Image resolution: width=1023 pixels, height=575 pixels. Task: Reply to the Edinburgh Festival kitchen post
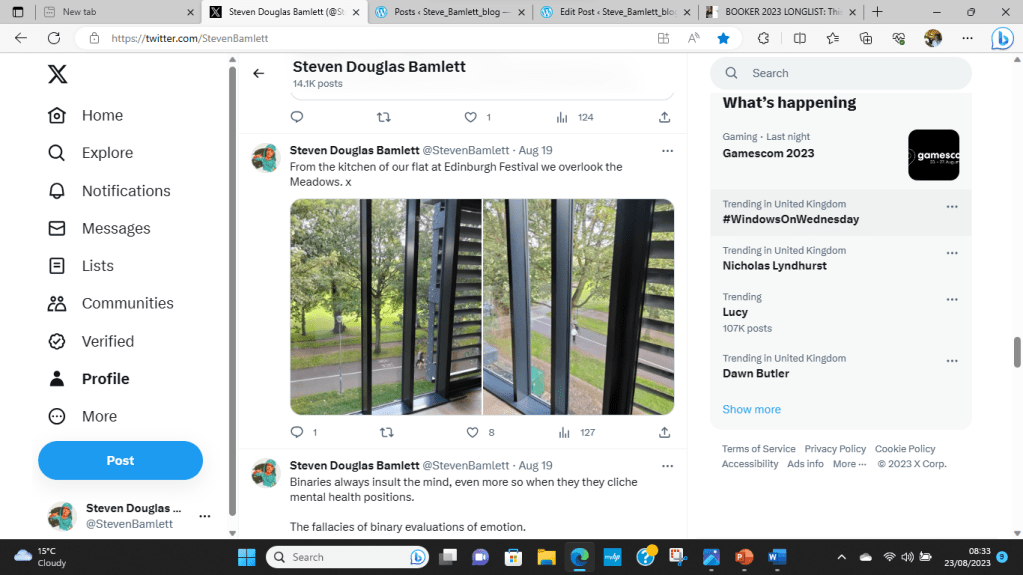pos(297,433)
